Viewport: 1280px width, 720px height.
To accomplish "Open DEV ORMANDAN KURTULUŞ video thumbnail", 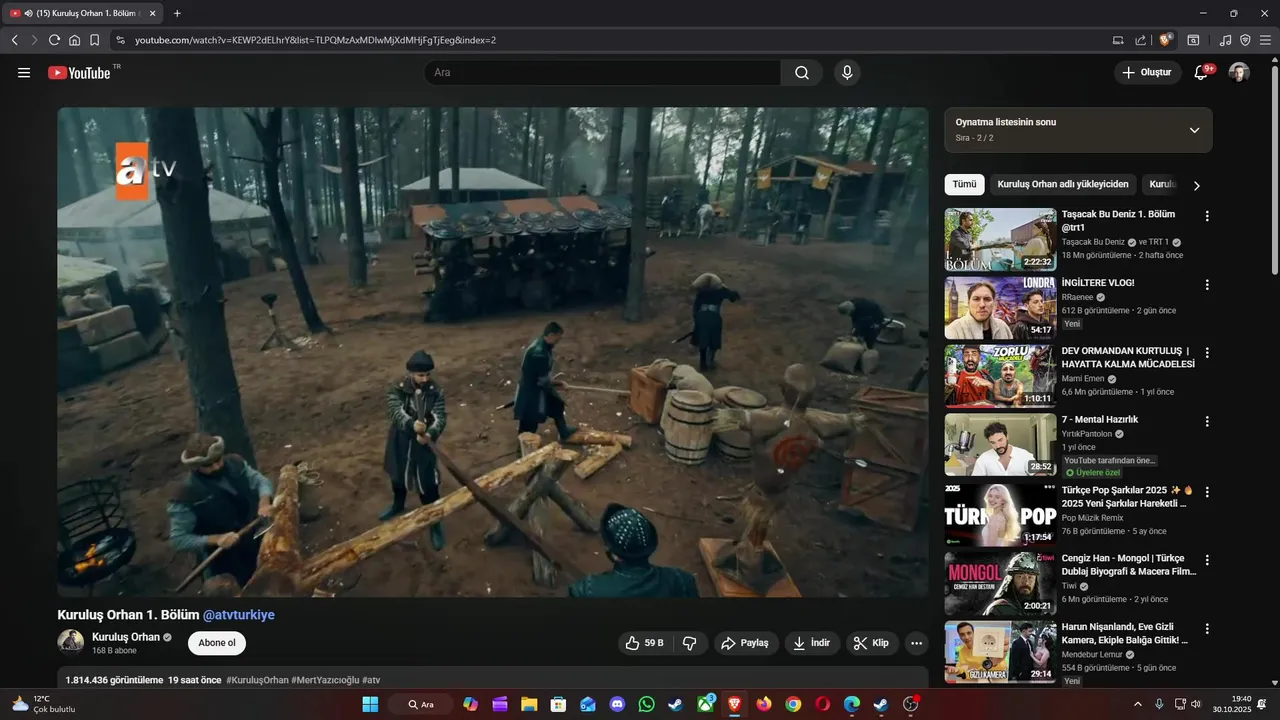I will click(x=1000, y=377).
